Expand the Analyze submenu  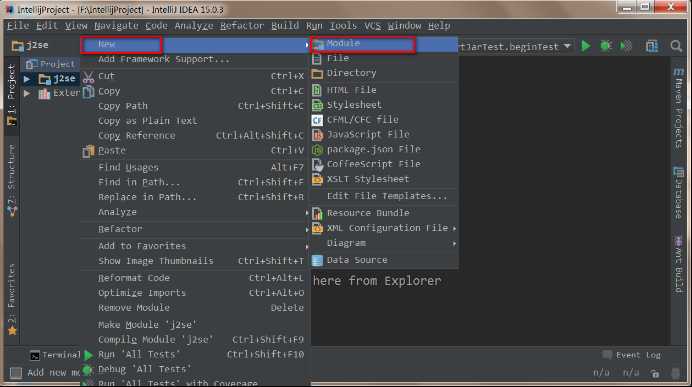[306, 213]
